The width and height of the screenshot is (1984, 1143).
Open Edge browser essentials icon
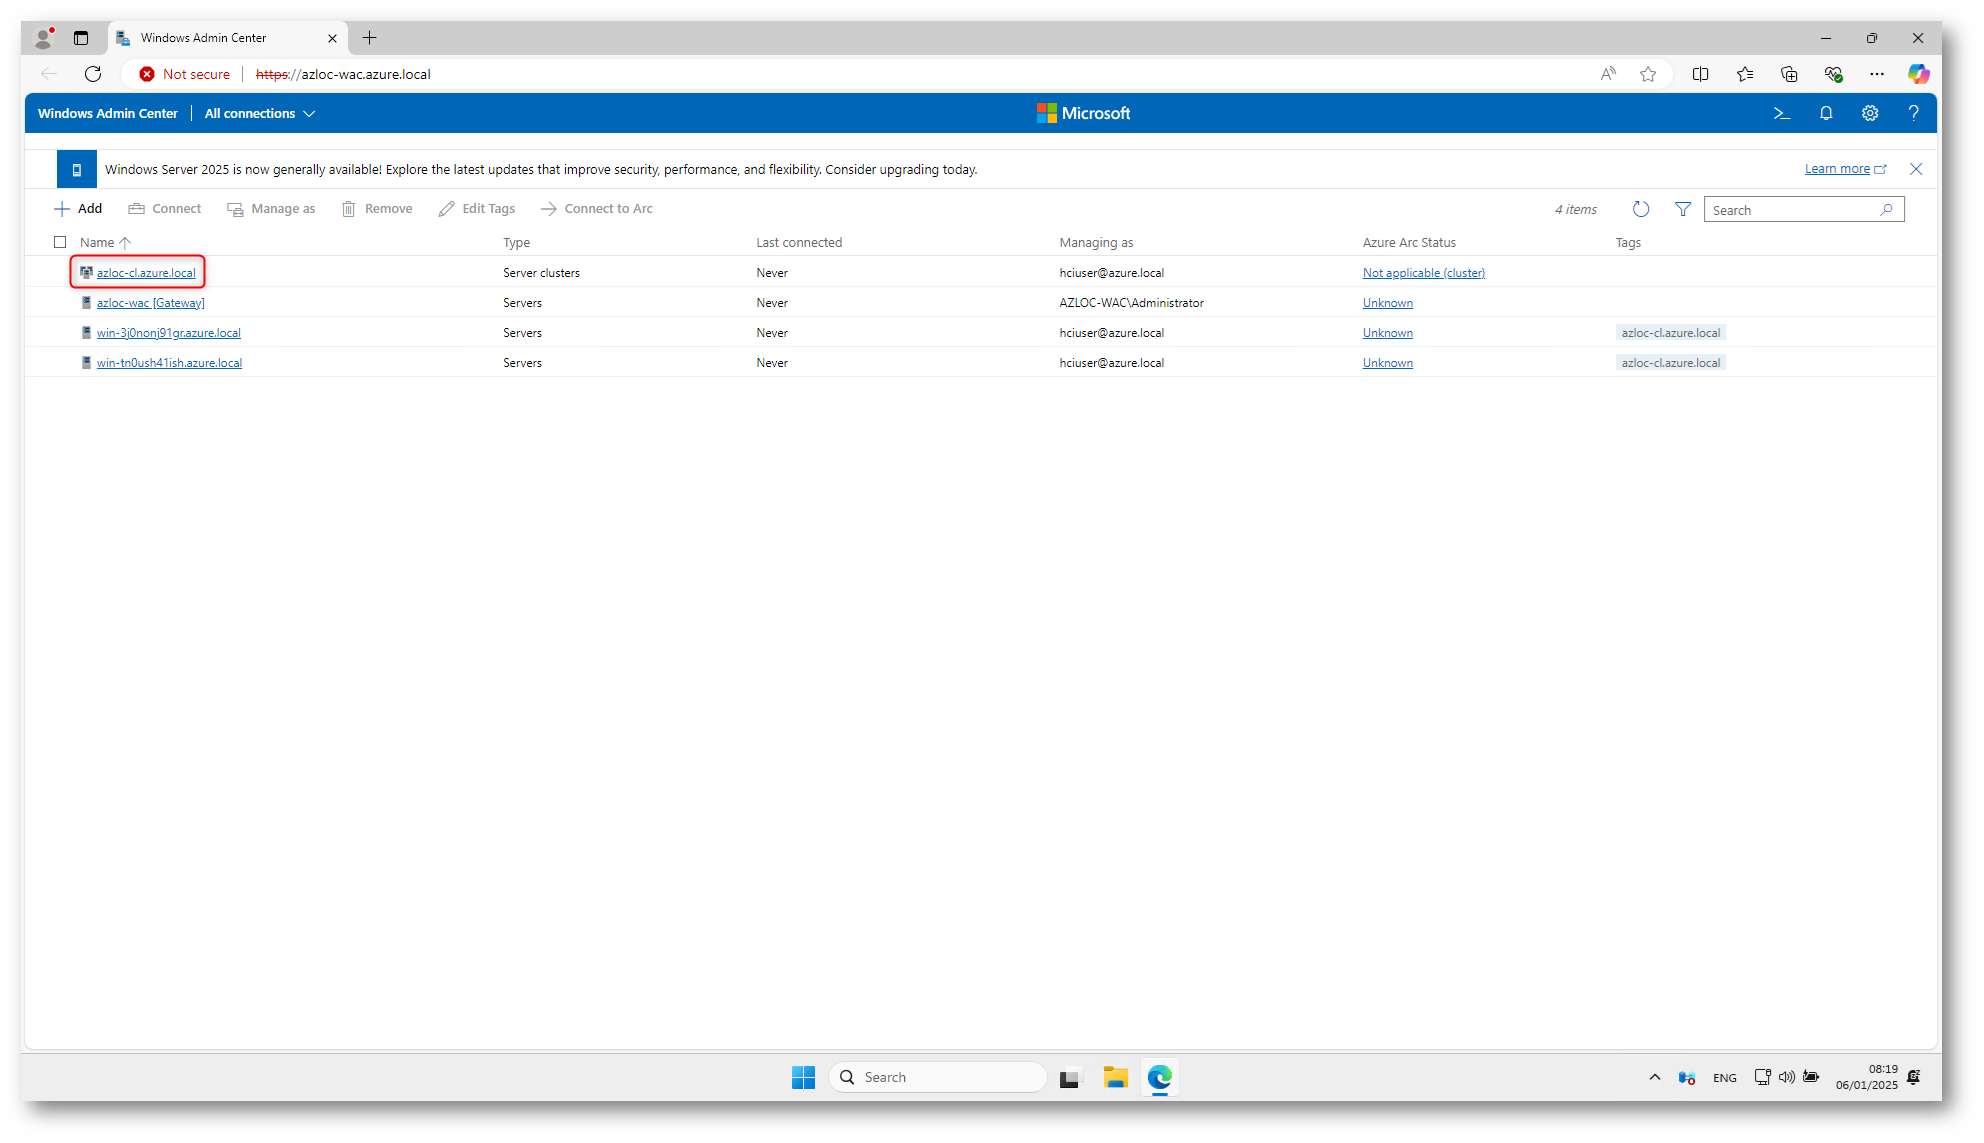coord(1833,74)
